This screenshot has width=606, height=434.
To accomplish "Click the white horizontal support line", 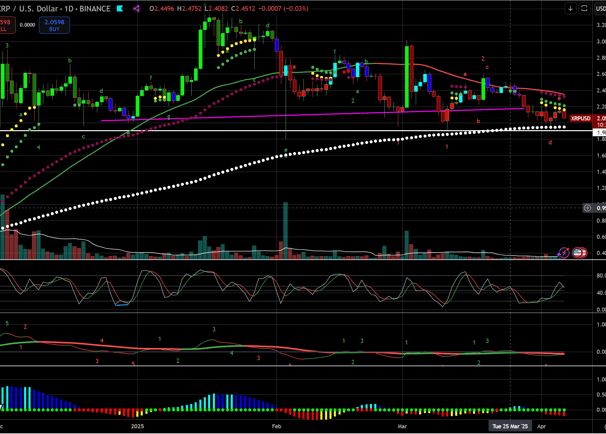I will (x=296, y=131).
